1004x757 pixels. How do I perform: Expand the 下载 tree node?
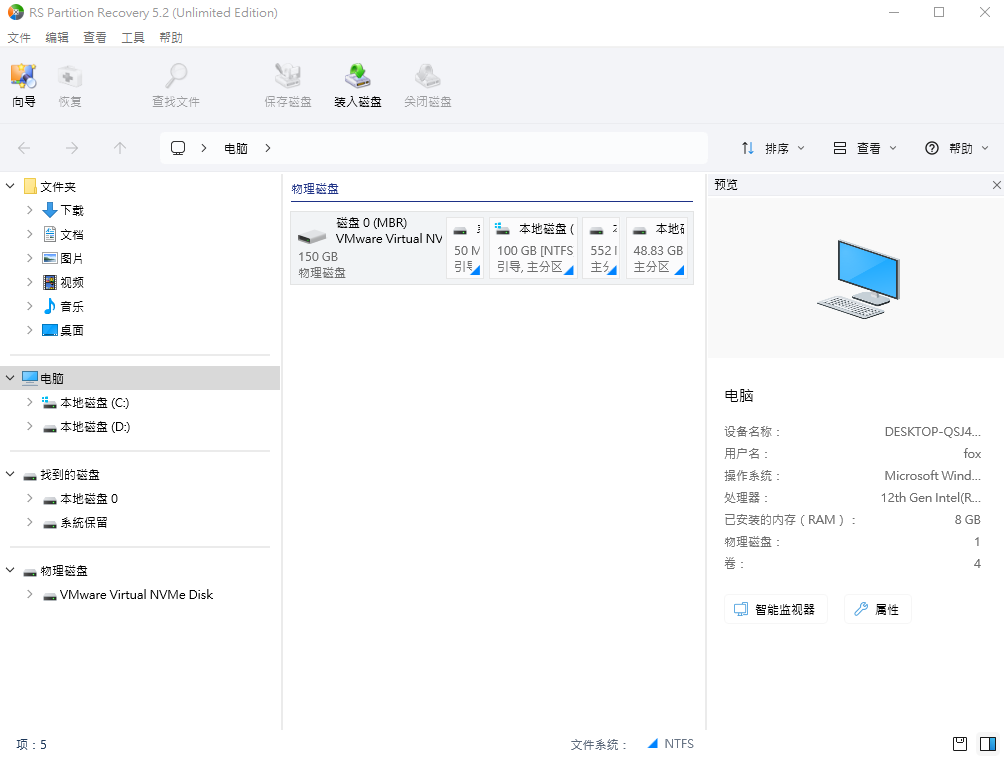point(29,210)
